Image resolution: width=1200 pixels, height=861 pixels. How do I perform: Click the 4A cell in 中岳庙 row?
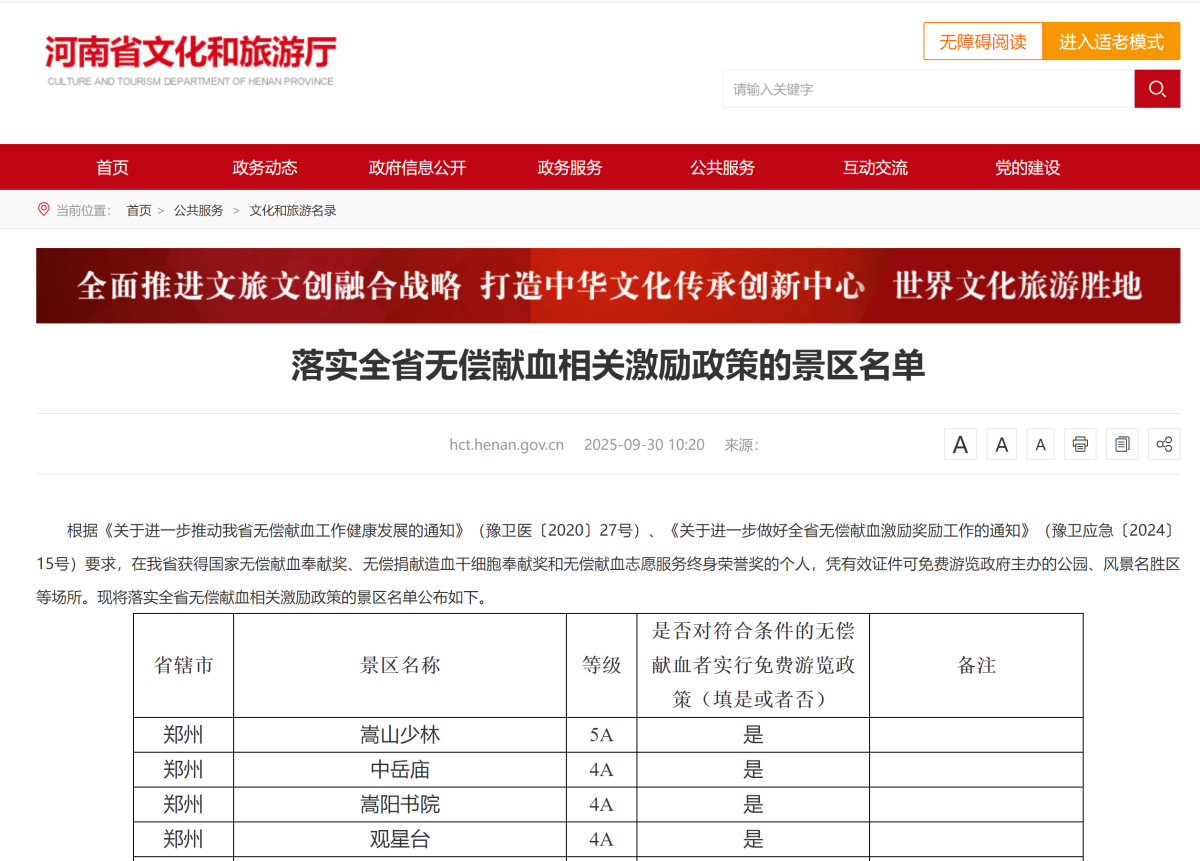[601, 770]
